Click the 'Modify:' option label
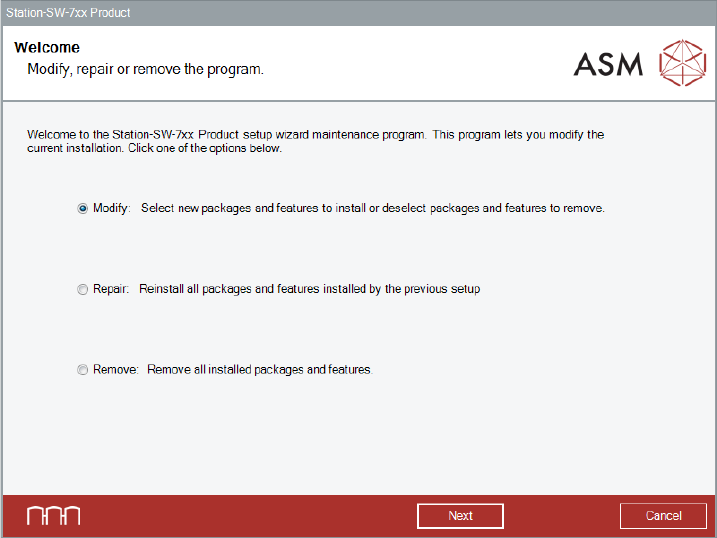Screen dimensions: 717x538 click(112, 208)
